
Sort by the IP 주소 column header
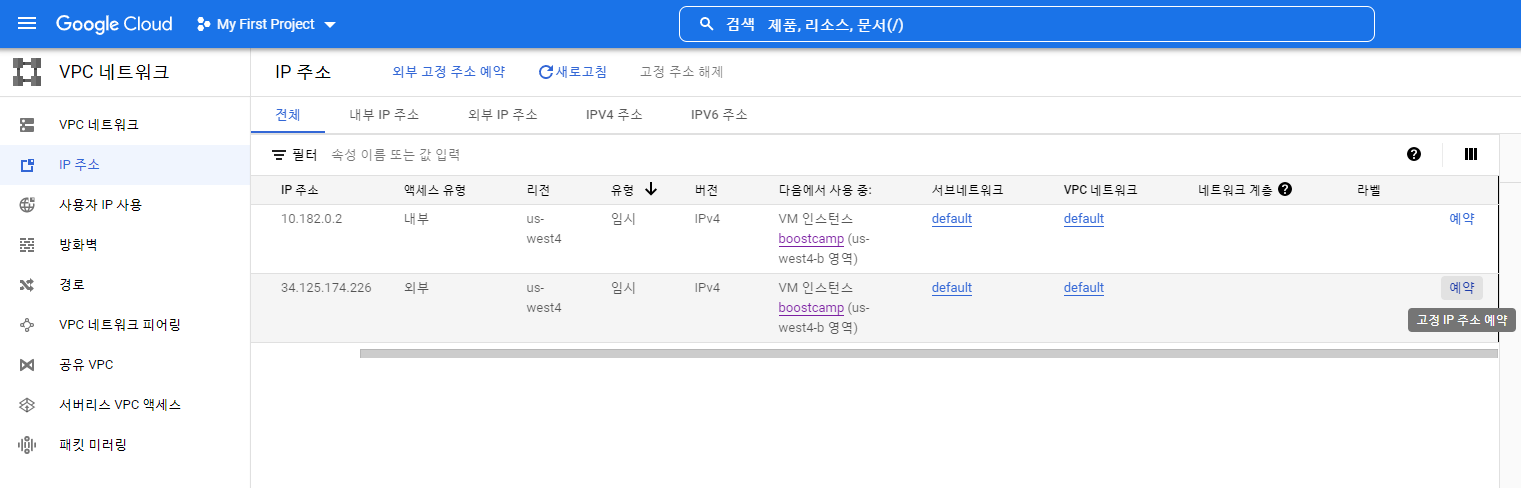tap(300, 190)
